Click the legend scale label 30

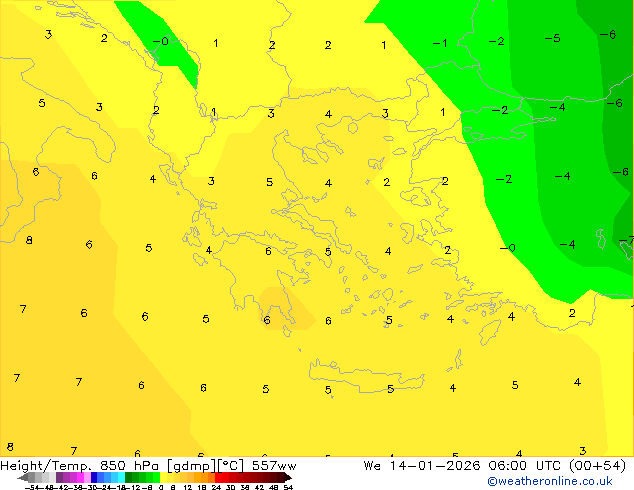pyautogui.click(x=230, y=487)
